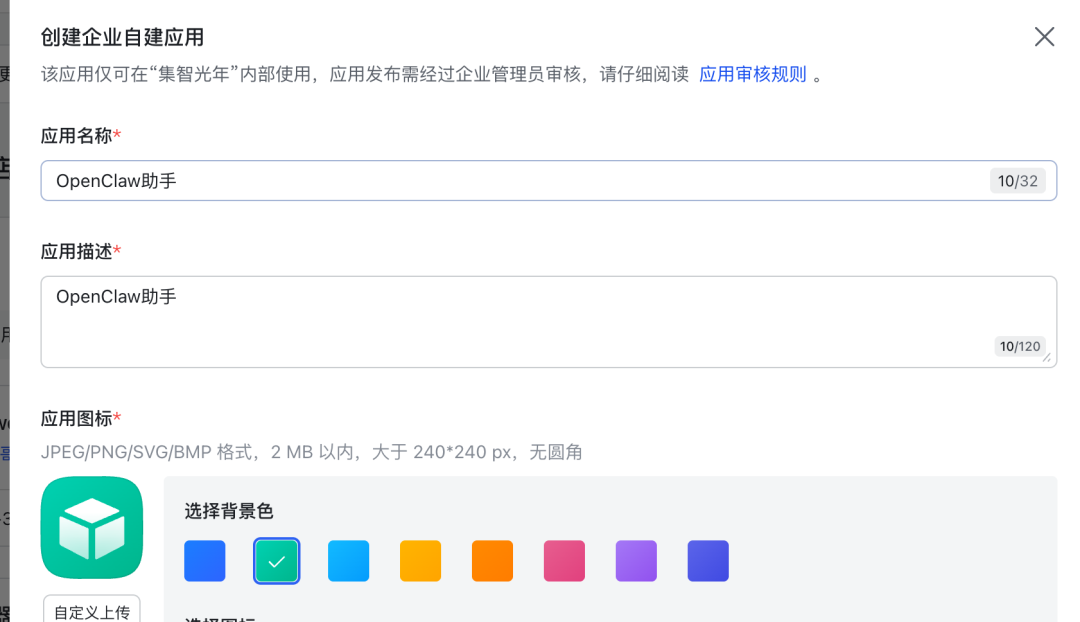The width and height of the screenshot is (1080, 622).
Task: Click the 应用名称 input field
Action: [500, 181]
